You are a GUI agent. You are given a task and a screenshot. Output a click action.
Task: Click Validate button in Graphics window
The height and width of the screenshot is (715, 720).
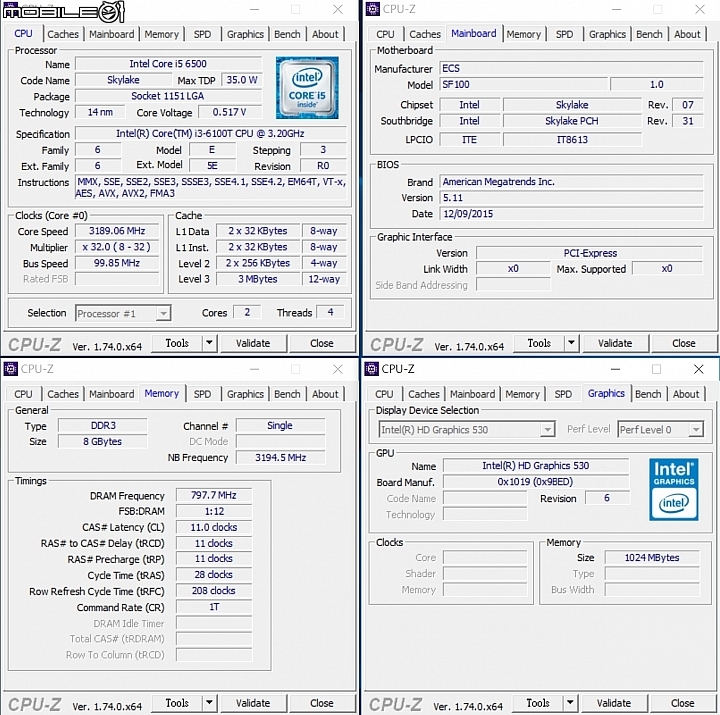point(614,703)
